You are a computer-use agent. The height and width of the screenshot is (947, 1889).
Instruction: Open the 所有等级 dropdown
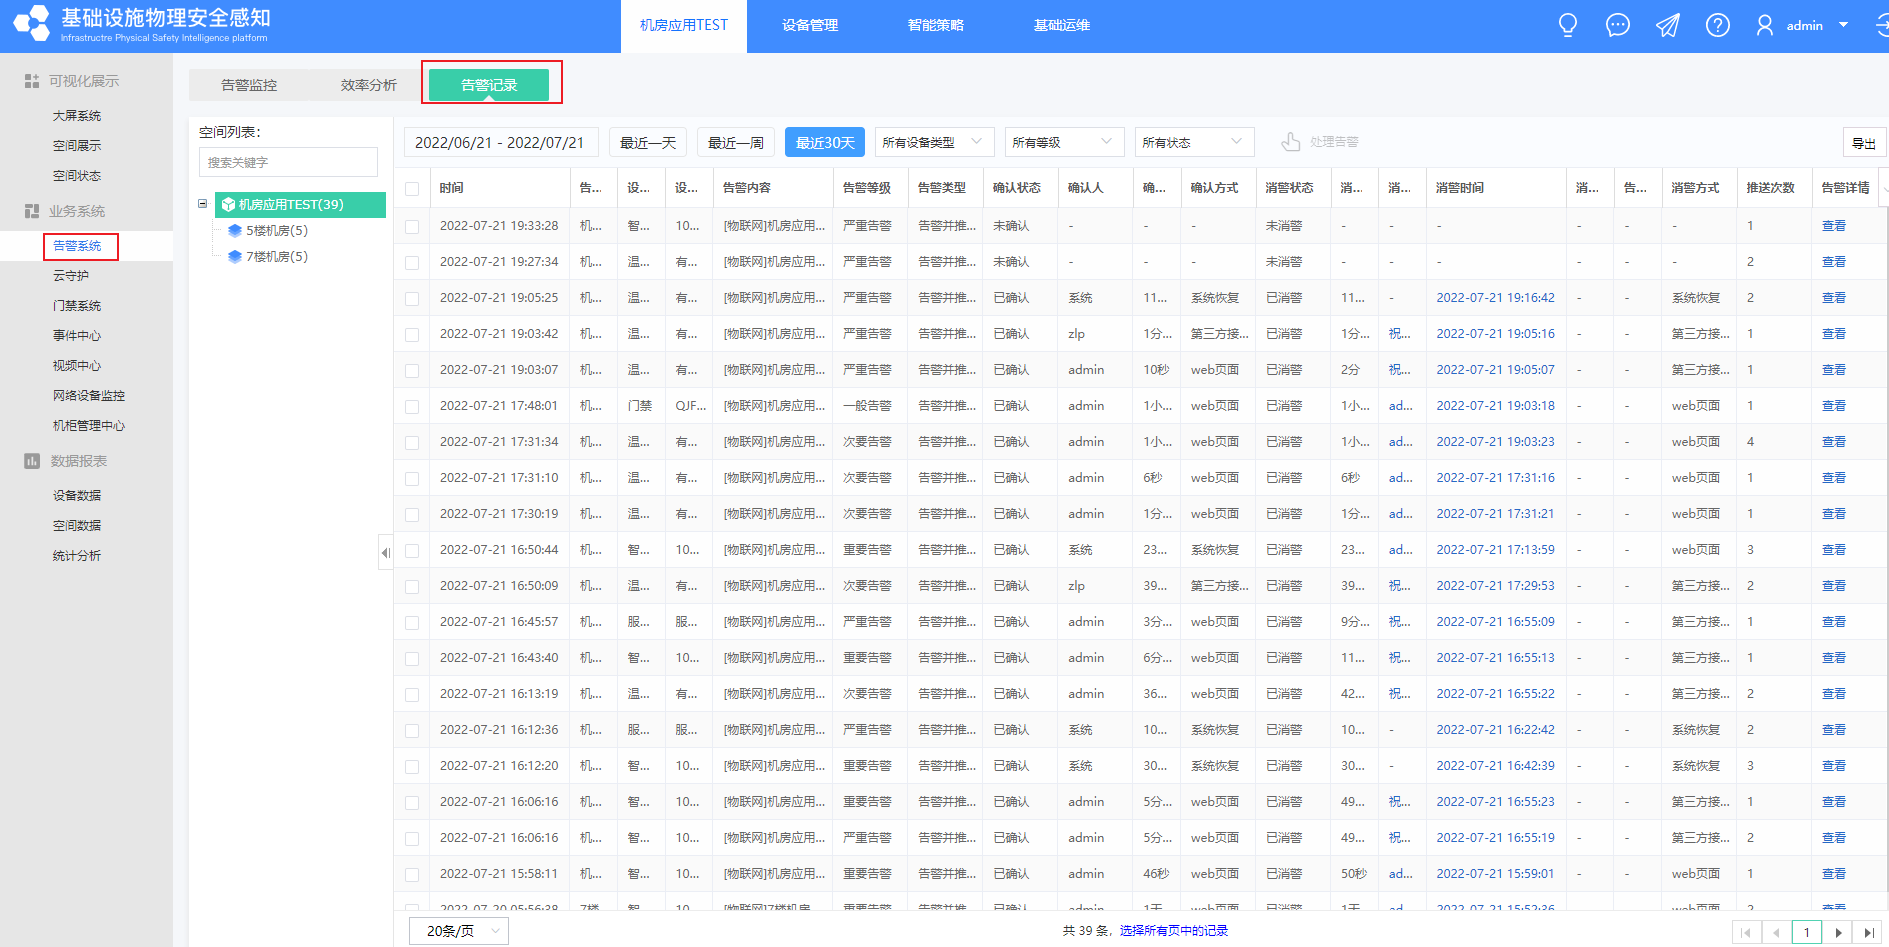tap(1060, 142)
